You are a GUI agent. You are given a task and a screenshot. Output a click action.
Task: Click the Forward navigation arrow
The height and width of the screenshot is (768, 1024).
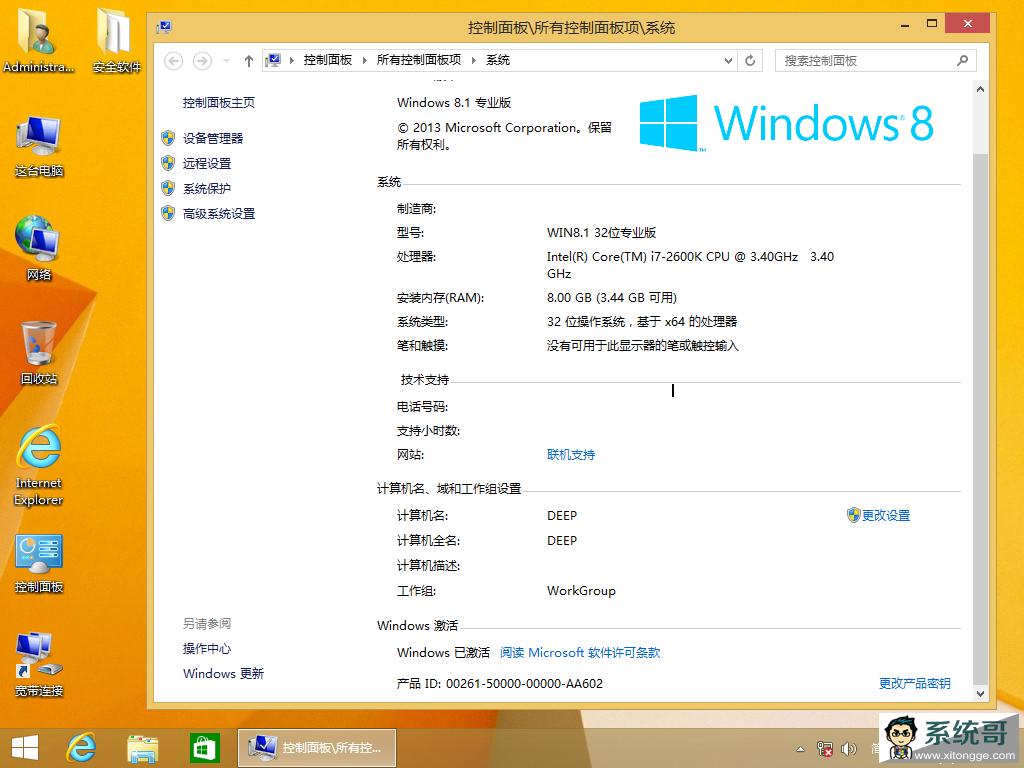(x=202, y=61)
